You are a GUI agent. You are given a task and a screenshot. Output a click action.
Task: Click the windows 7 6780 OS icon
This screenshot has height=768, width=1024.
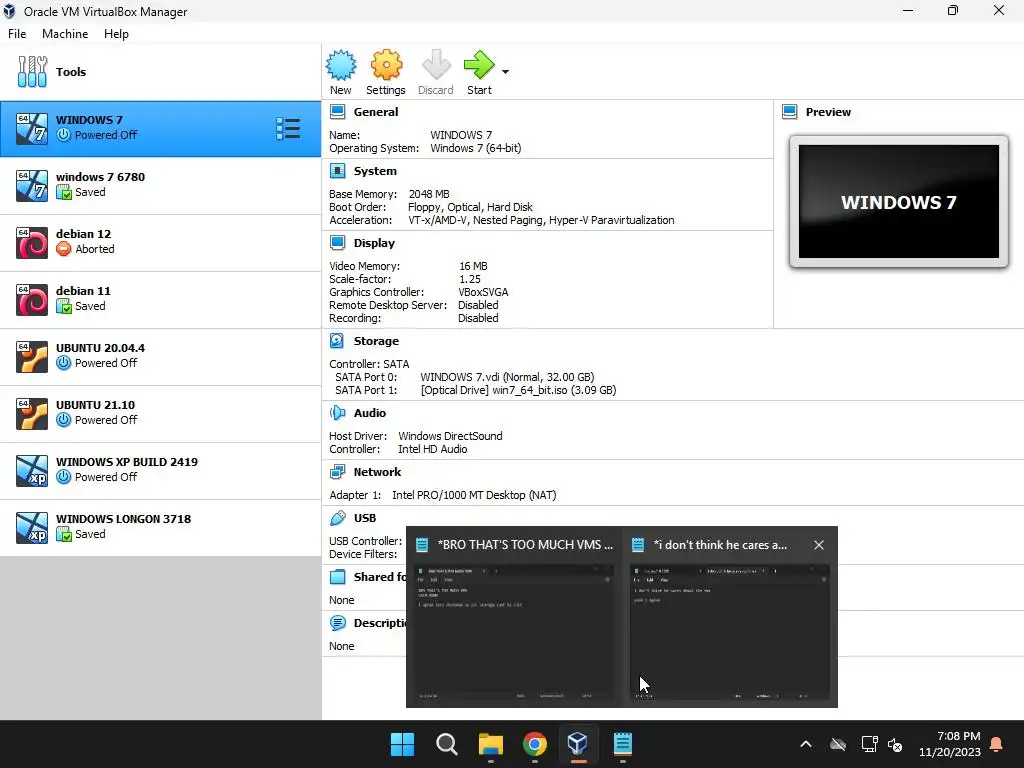tap(32, 186)
